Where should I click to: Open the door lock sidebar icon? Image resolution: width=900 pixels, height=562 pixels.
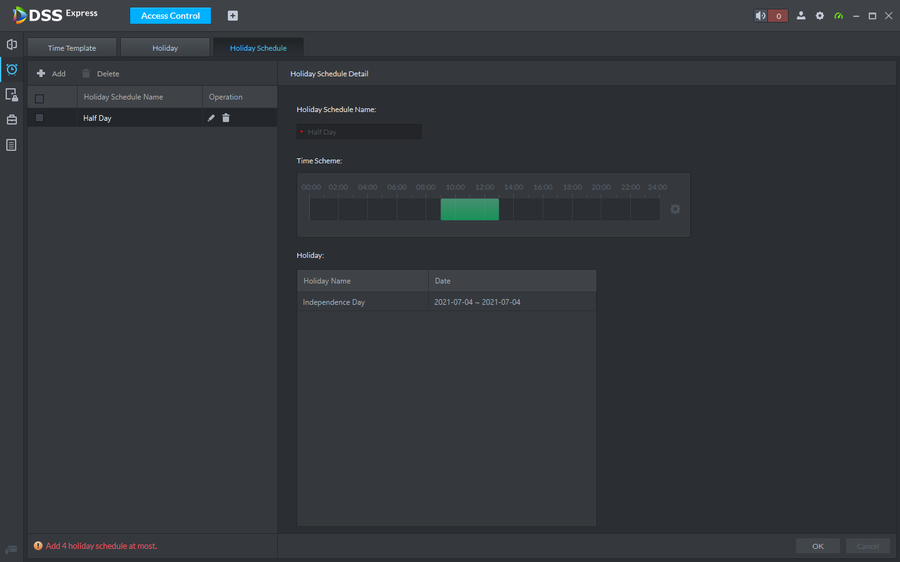coord(11,95)
